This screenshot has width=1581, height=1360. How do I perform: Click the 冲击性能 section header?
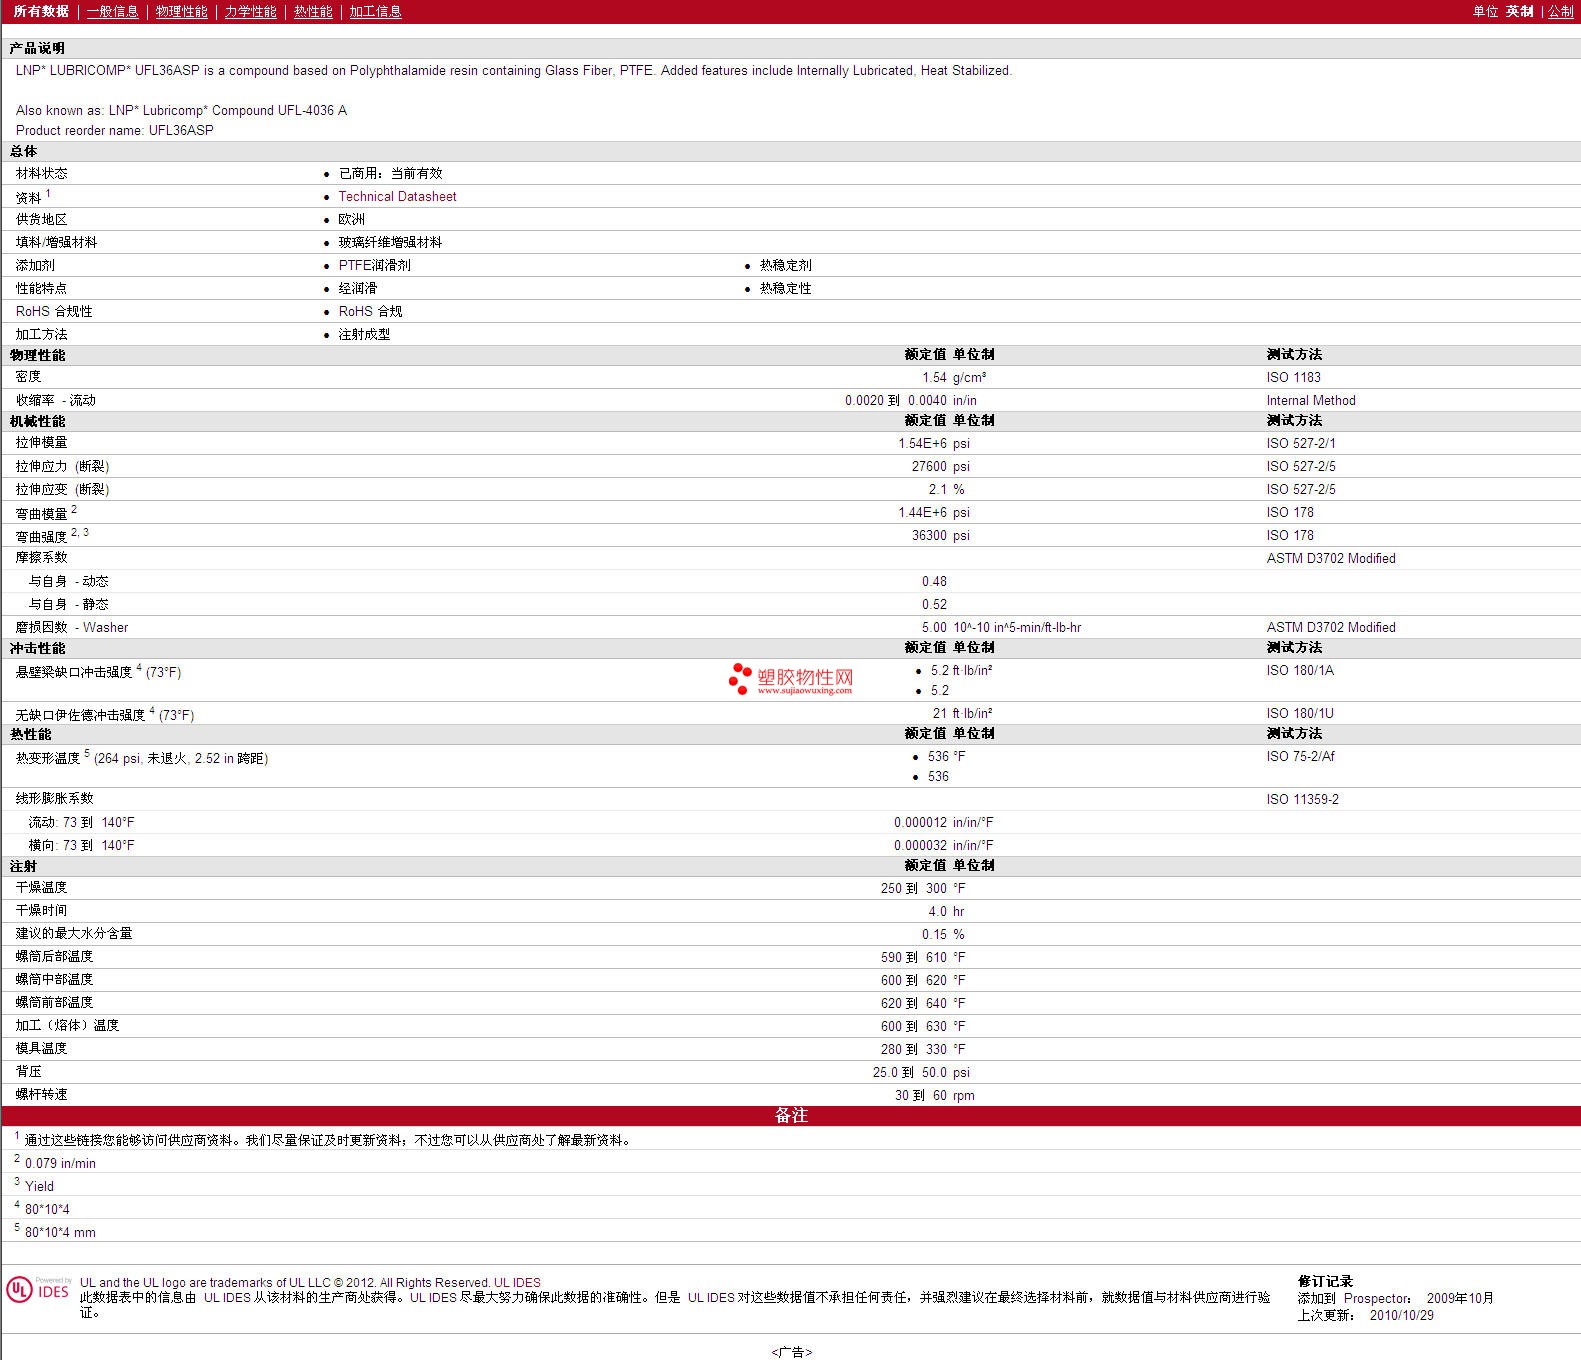pyautogui.click(x=791, y=648)
